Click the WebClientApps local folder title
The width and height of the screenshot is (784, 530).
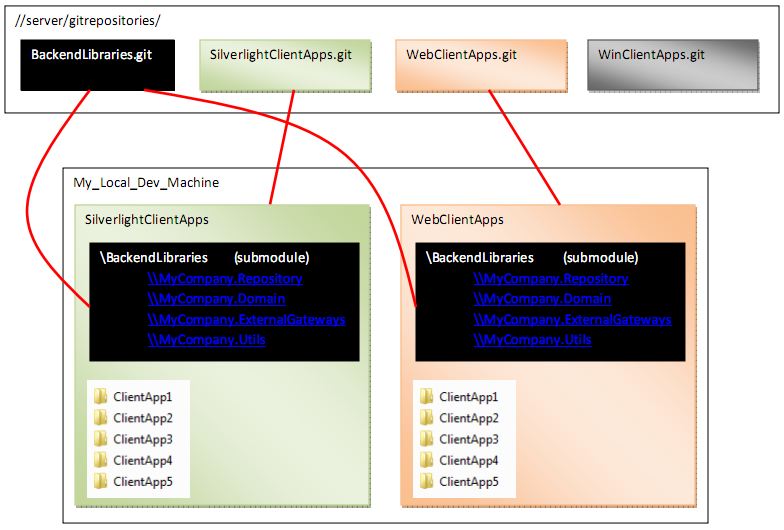pos(457,220)
